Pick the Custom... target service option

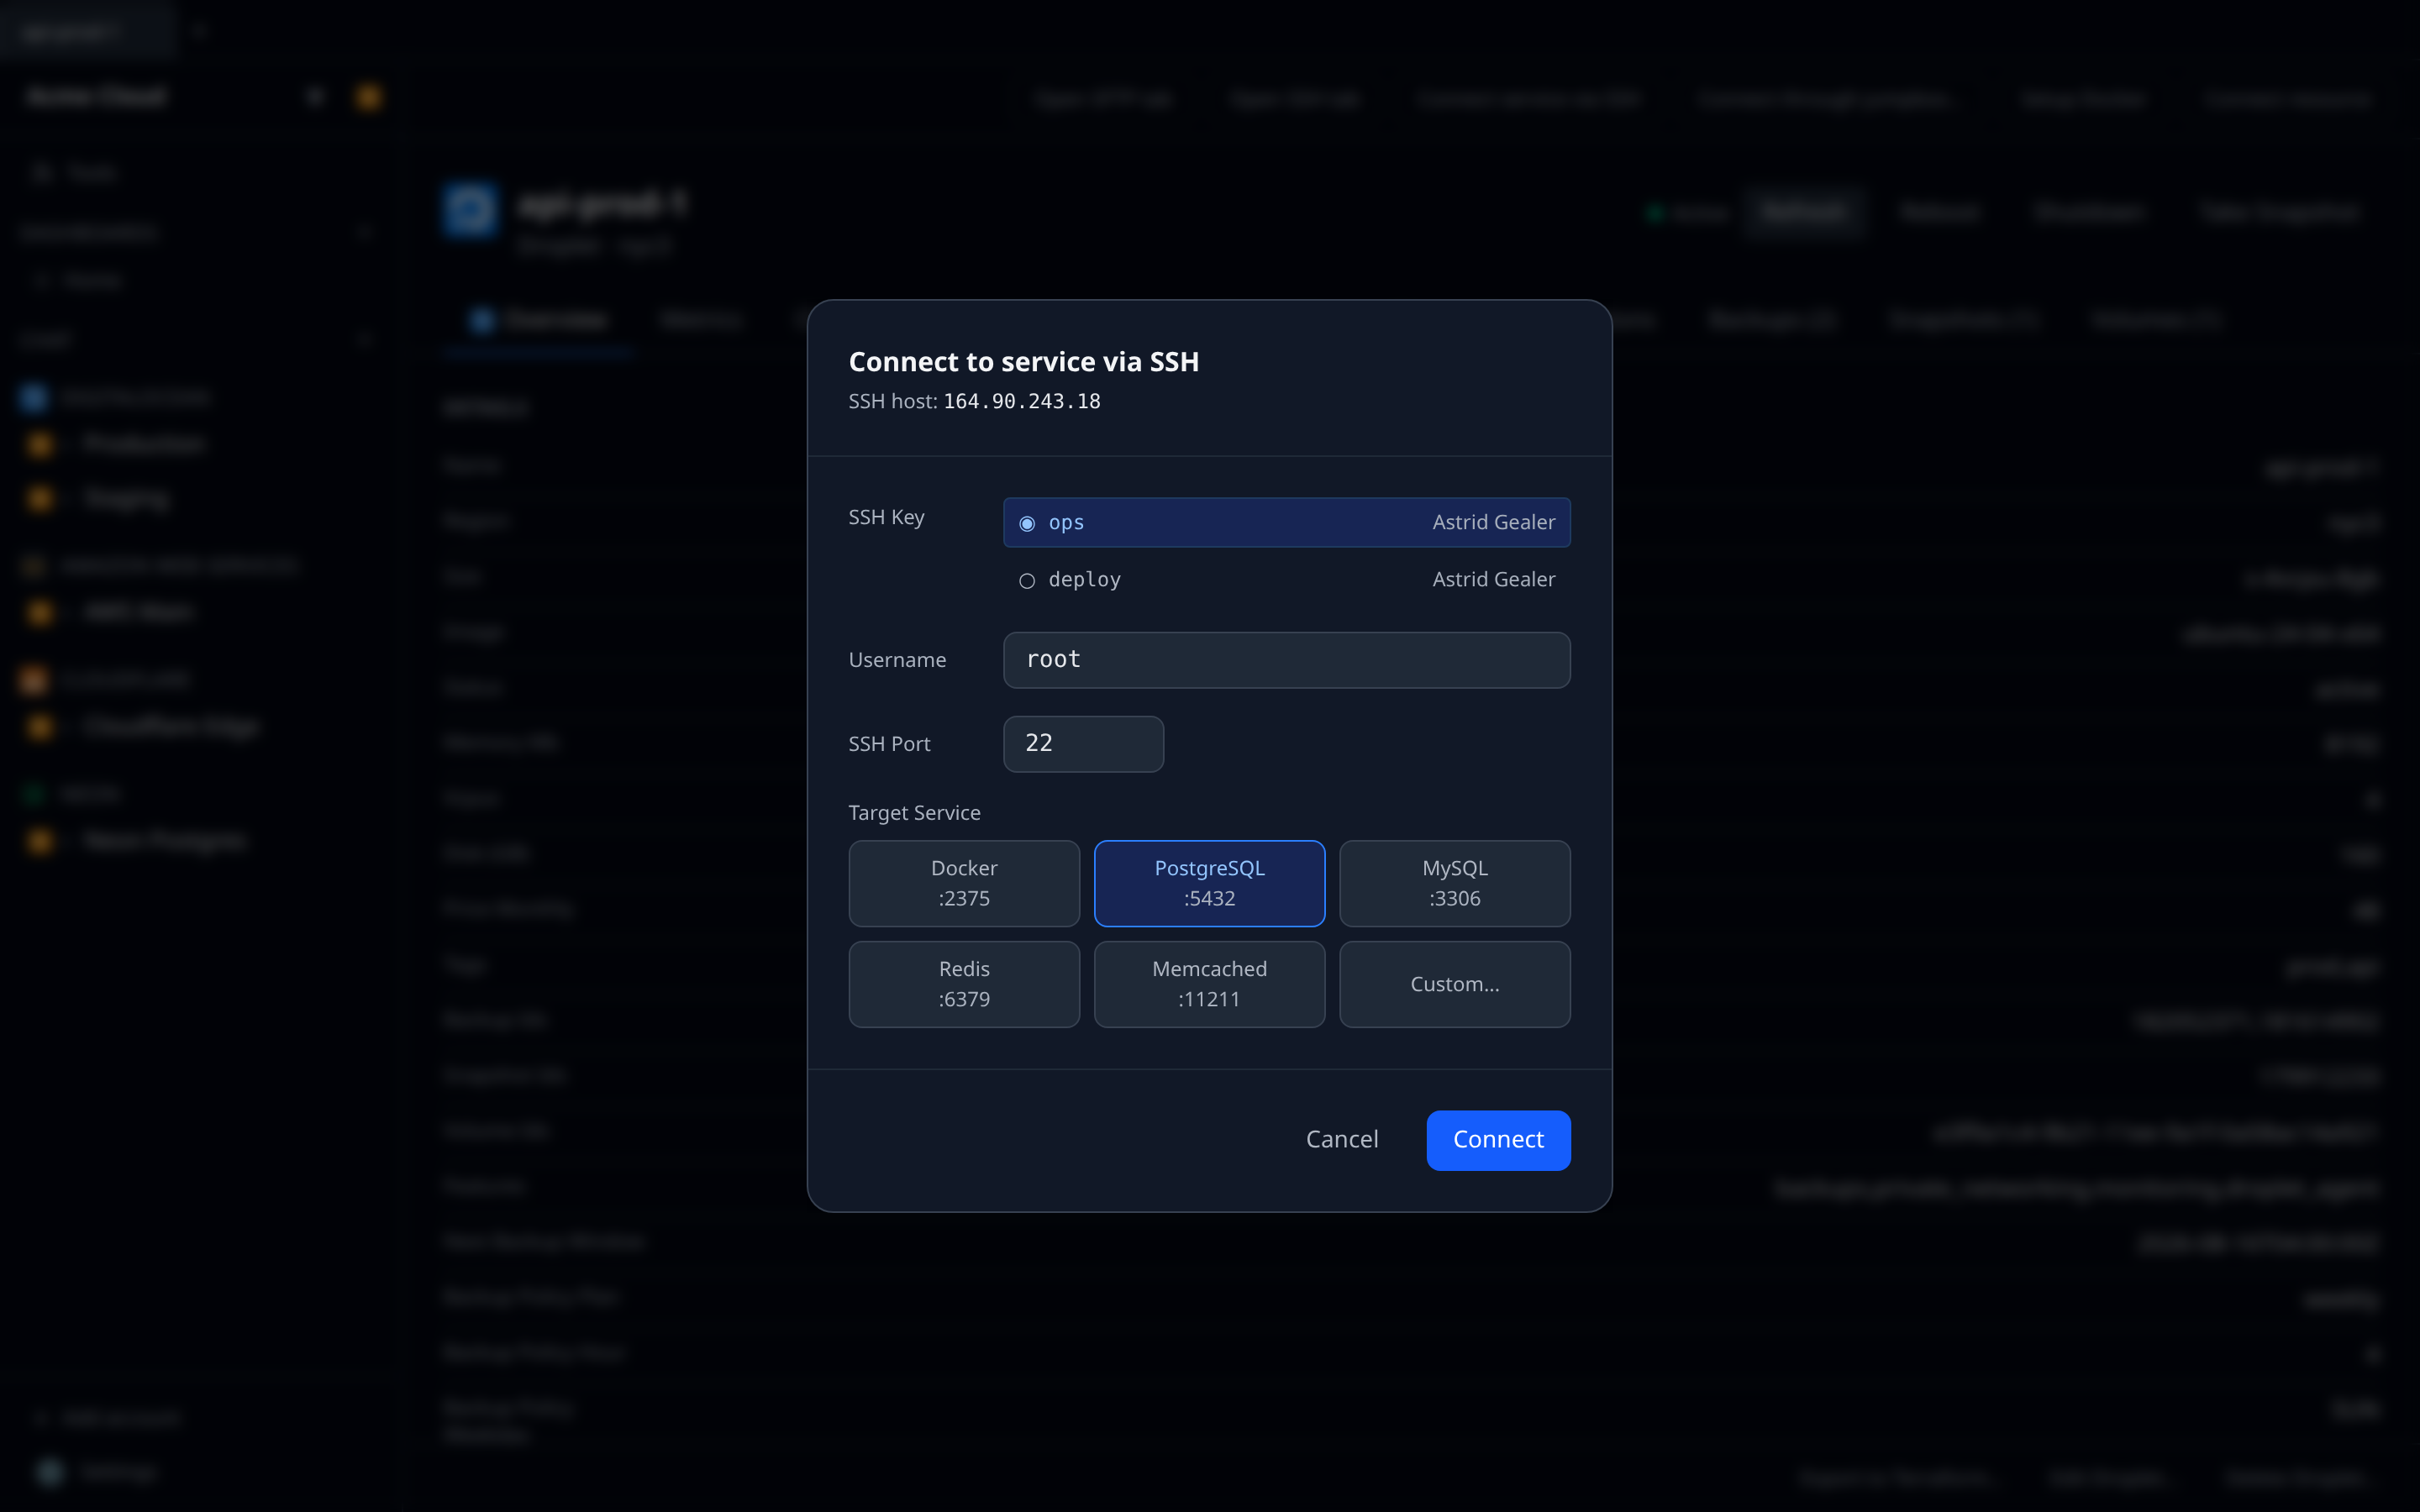pyautogui.click(x=1454, y=984)
